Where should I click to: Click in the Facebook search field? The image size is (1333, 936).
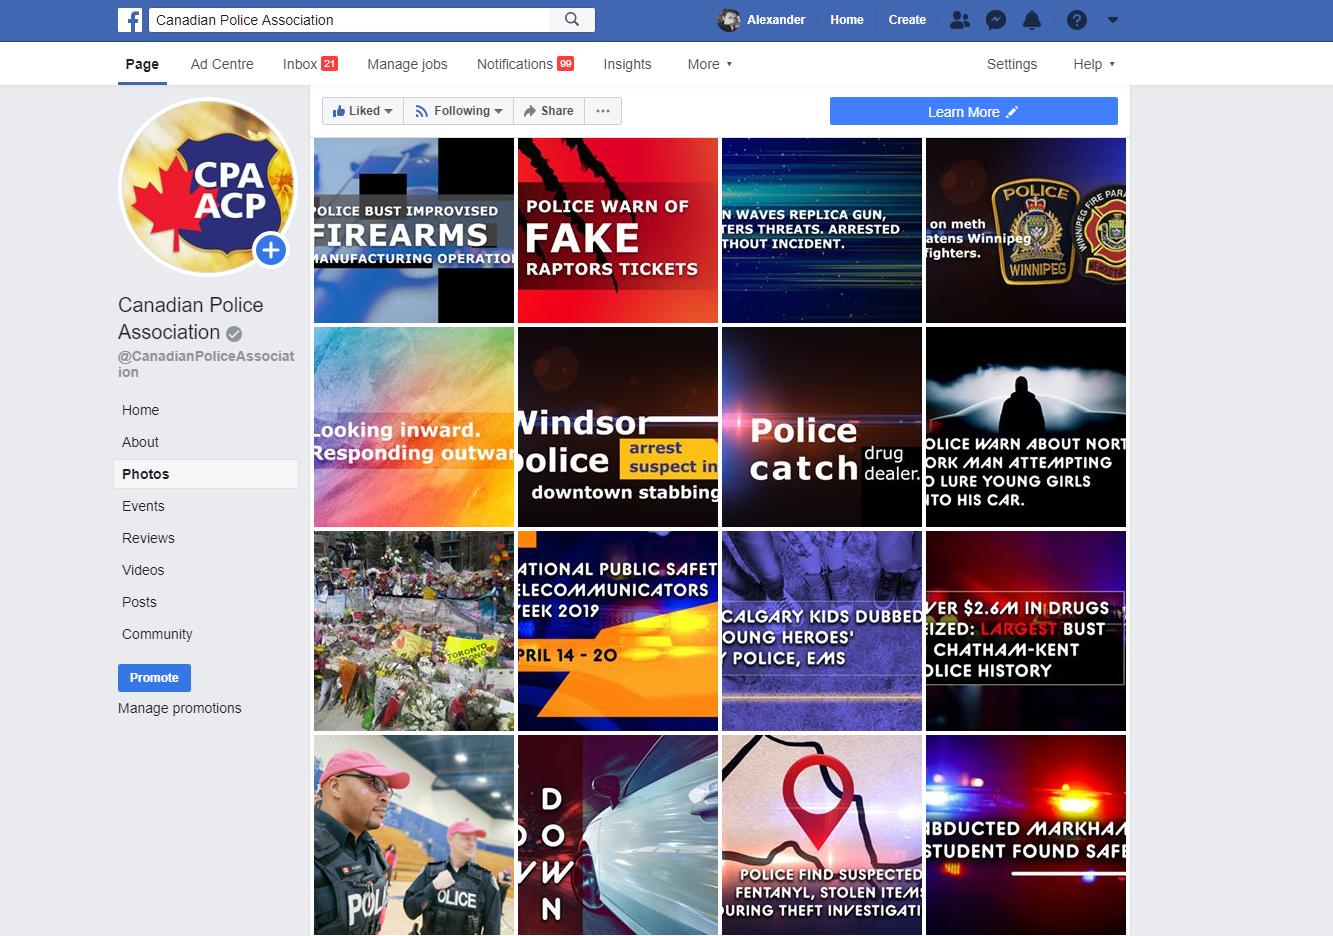[350, 20]
